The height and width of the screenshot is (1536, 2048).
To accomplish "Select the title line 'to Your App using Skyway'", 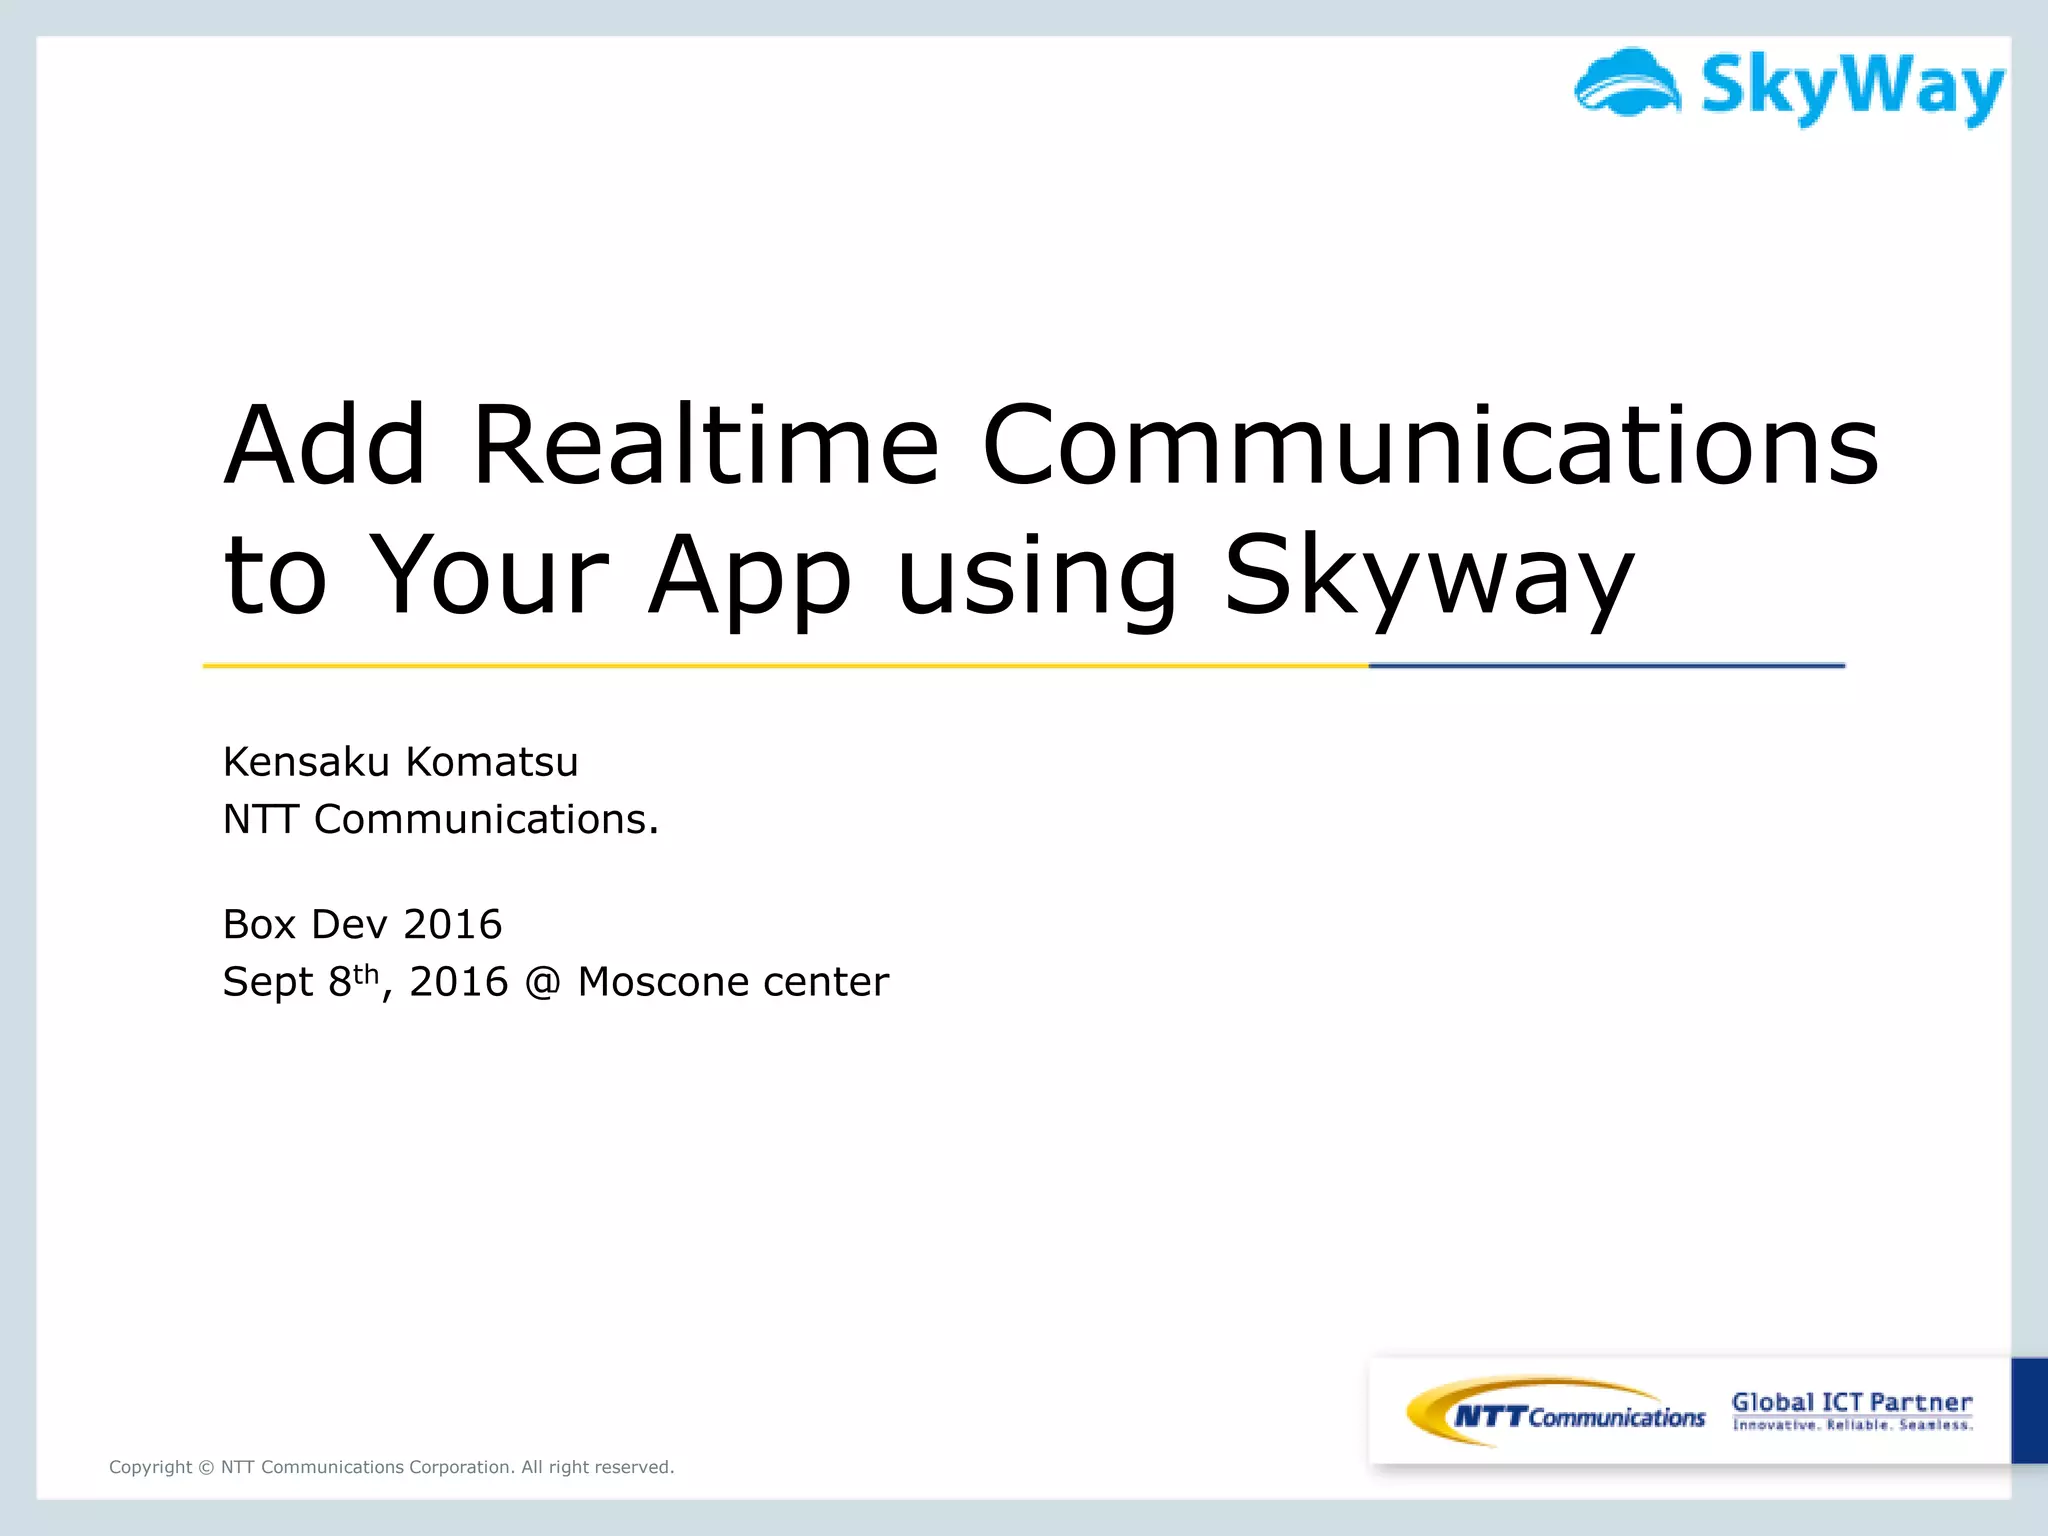I will tap(928, 575).
